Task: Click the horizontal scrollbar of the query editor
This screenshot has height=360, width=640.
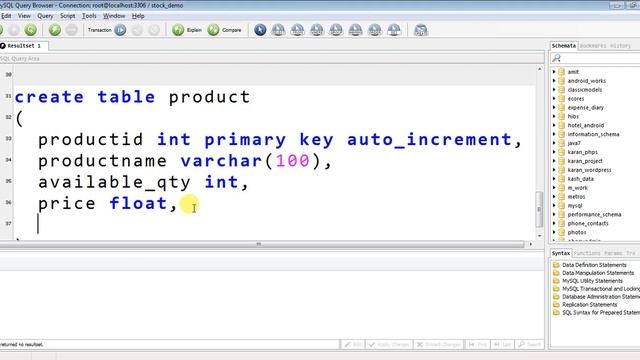Action: click(262, 244)
